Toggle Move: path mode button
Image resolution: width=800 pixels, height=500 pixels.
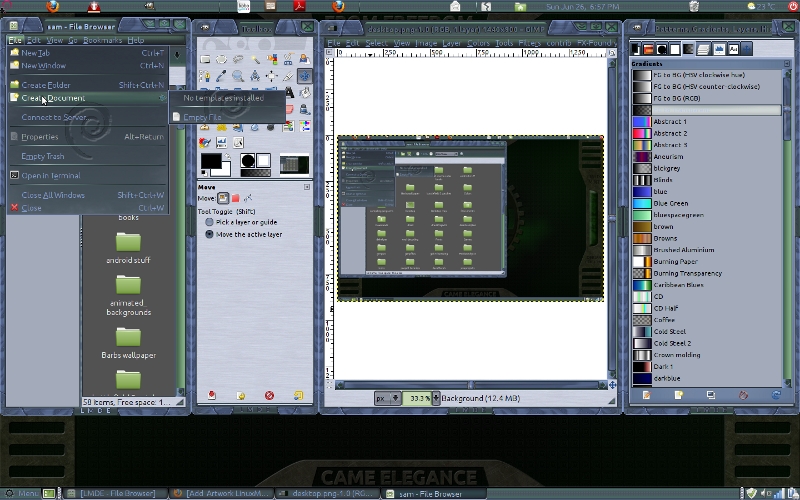click(248, 198)
